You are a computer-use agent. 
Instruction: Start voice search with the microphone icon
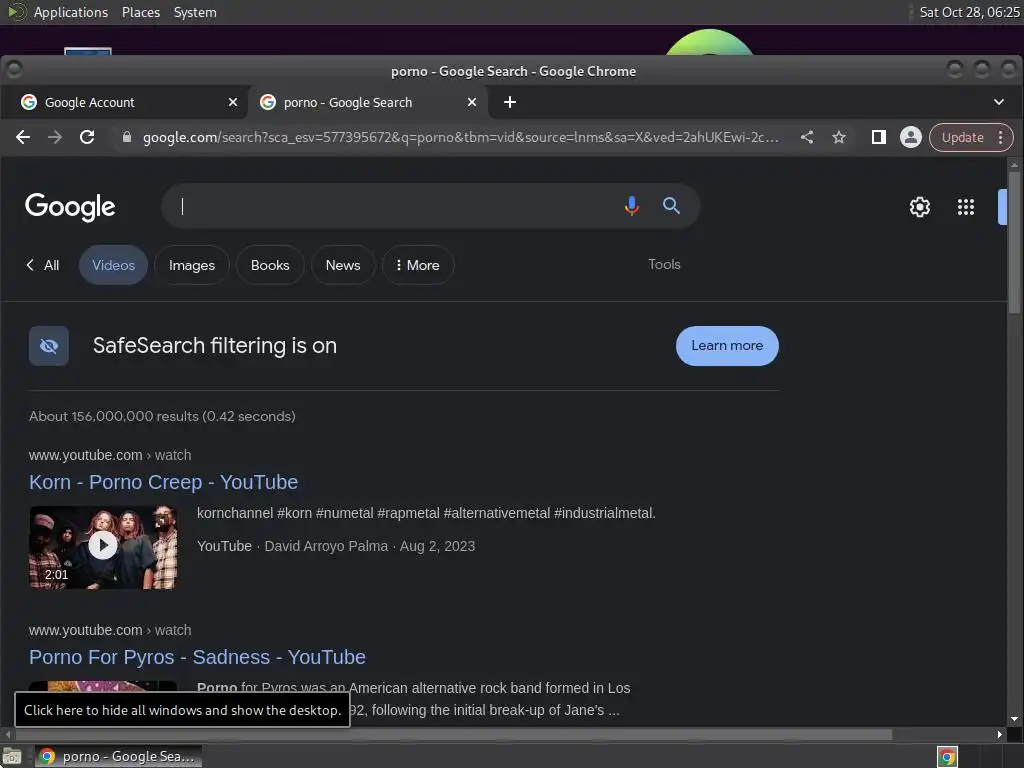(x=632, y=206)
